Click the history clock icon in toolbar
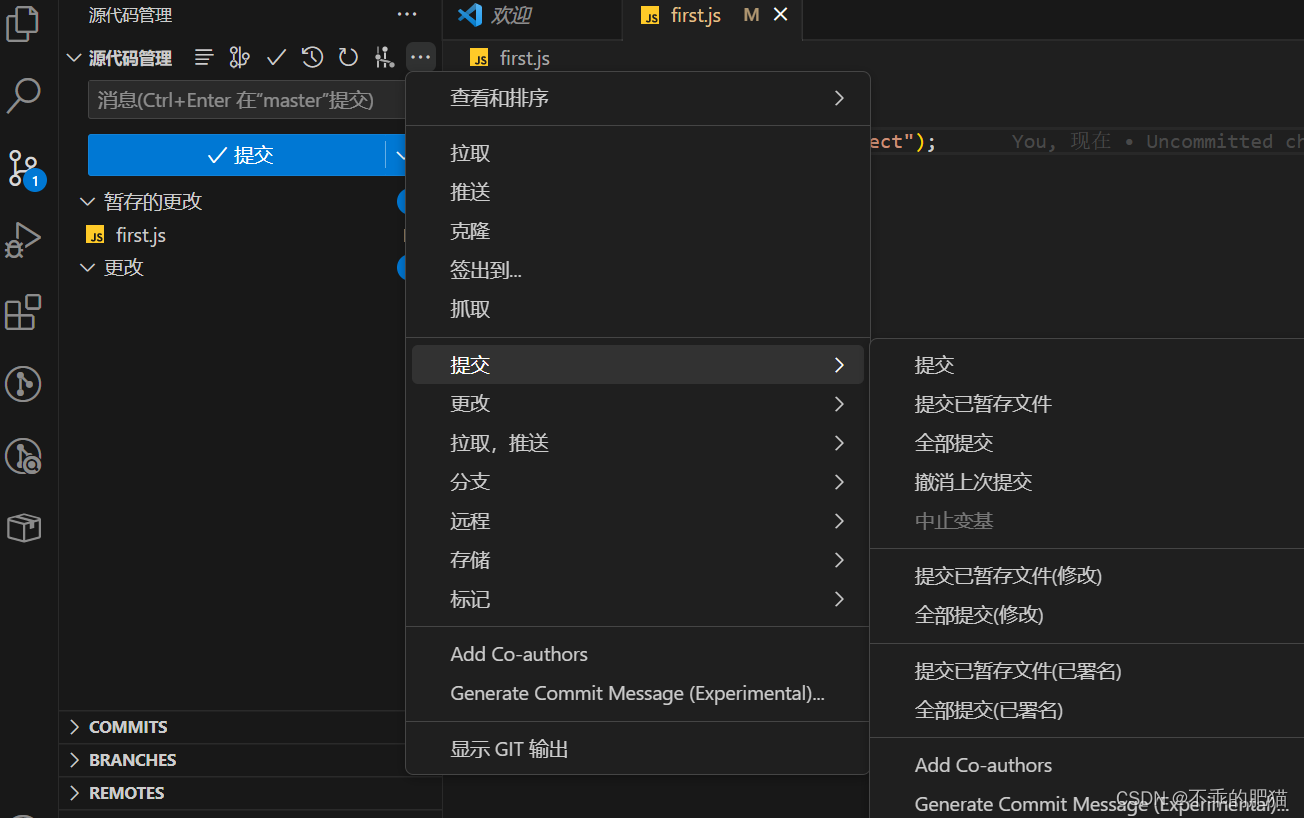This screenshot has width=1304, height=818. (x=313, y=57)
